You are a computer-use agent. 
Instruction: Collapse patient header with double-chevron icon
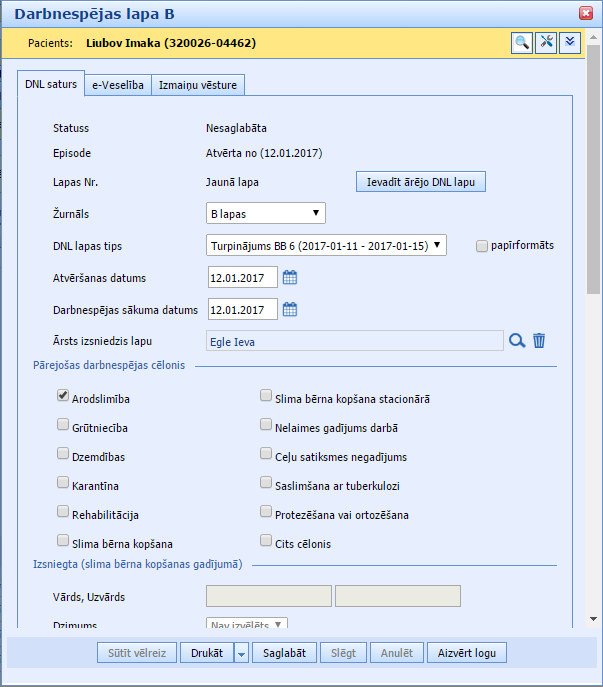(570, 42)
